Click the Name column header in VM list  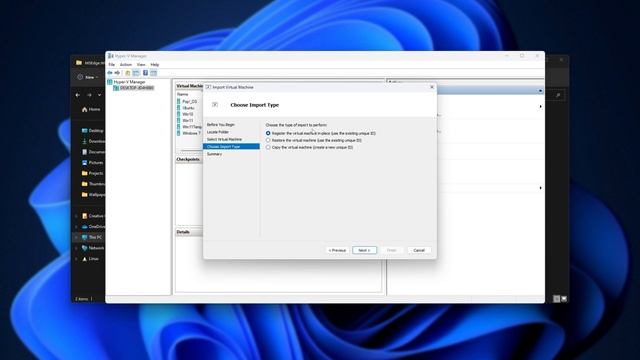(x=182, y=94)
